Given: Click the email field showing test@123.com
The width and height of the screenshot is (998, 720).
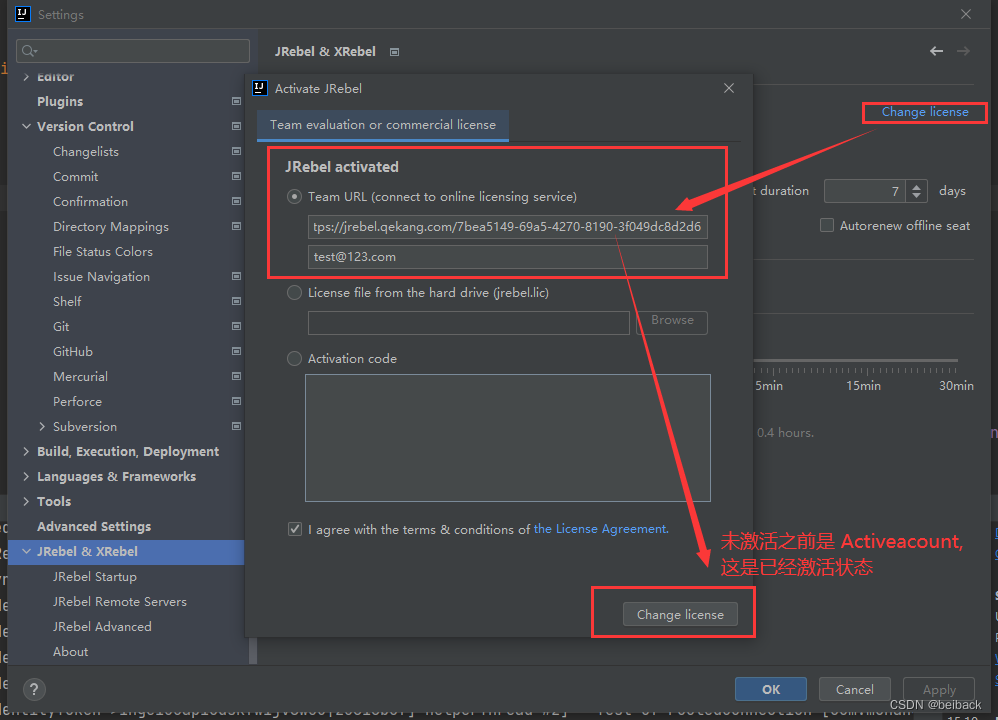Looking at the screenshot, I should pos(507,257).
